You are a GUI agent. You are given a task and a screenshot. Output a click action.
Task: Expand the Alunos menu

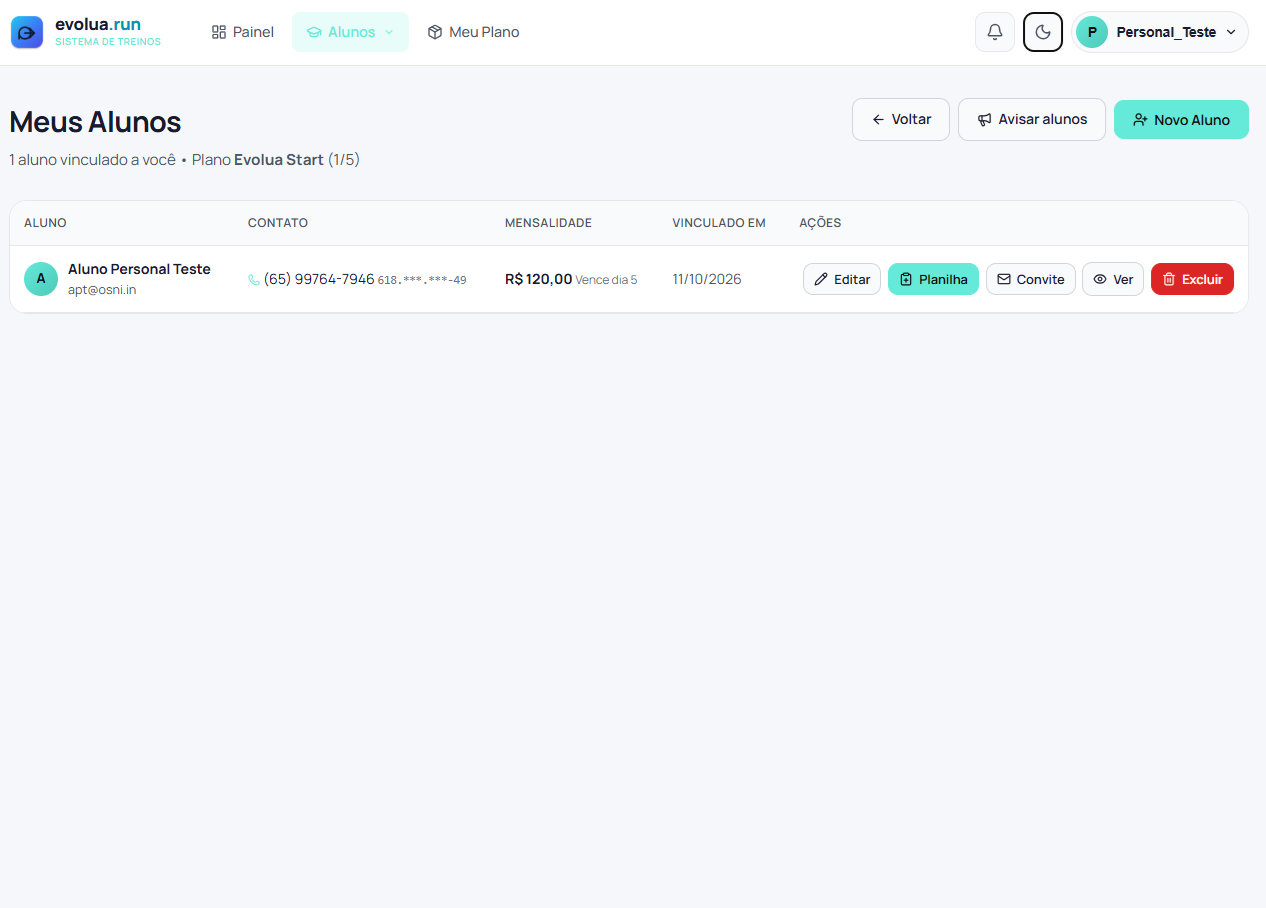pyautogui.click(x=350, y=32)
